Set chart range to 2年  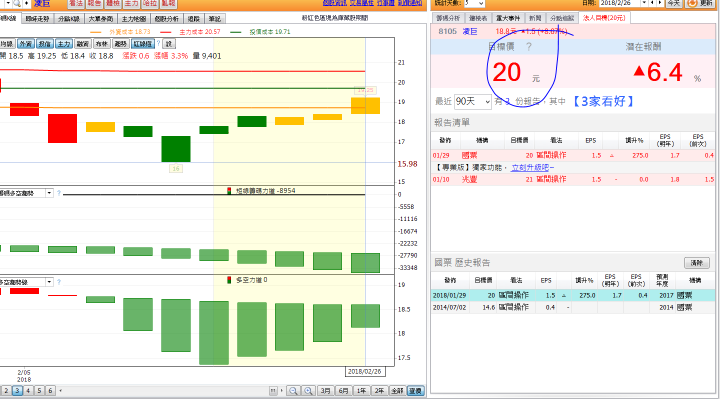[x=379, y=391]
